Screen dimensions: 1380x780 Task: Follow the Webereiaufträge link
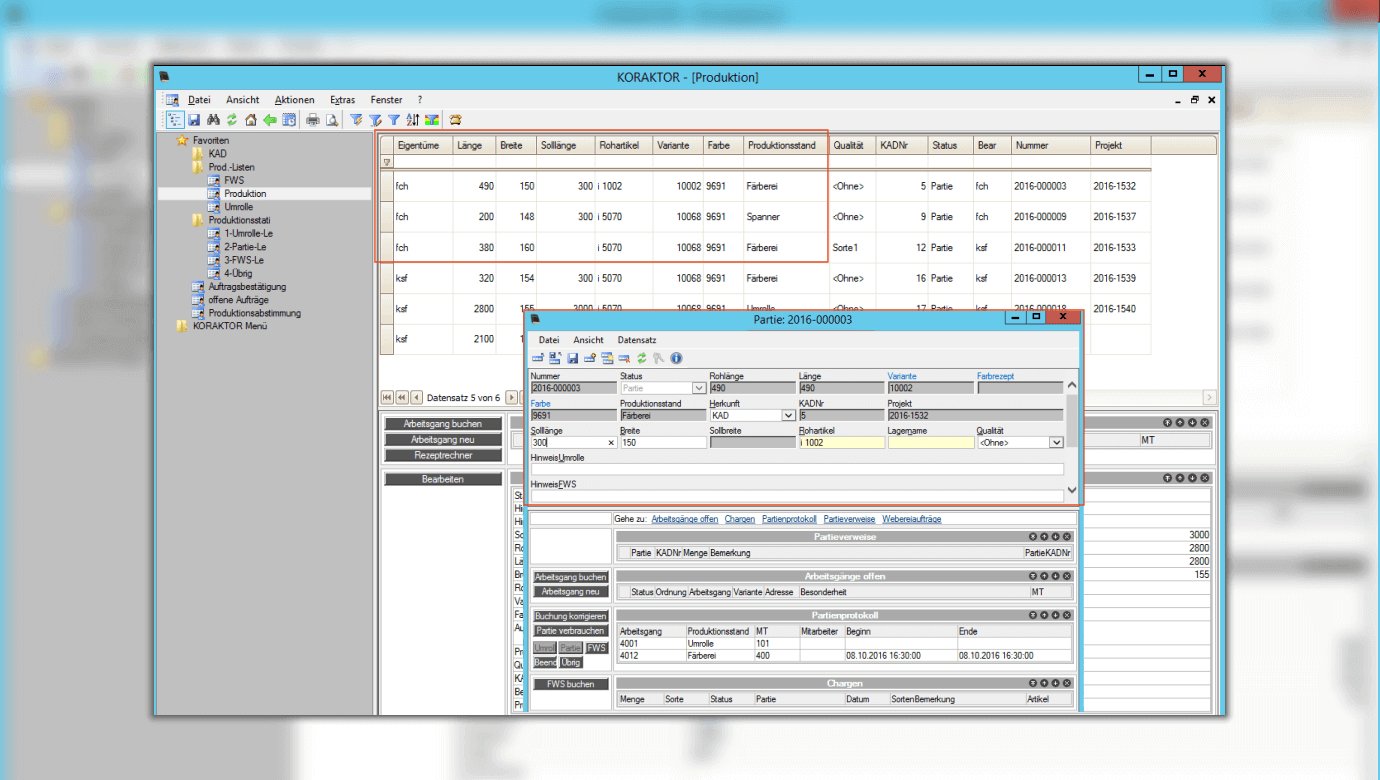911,519
